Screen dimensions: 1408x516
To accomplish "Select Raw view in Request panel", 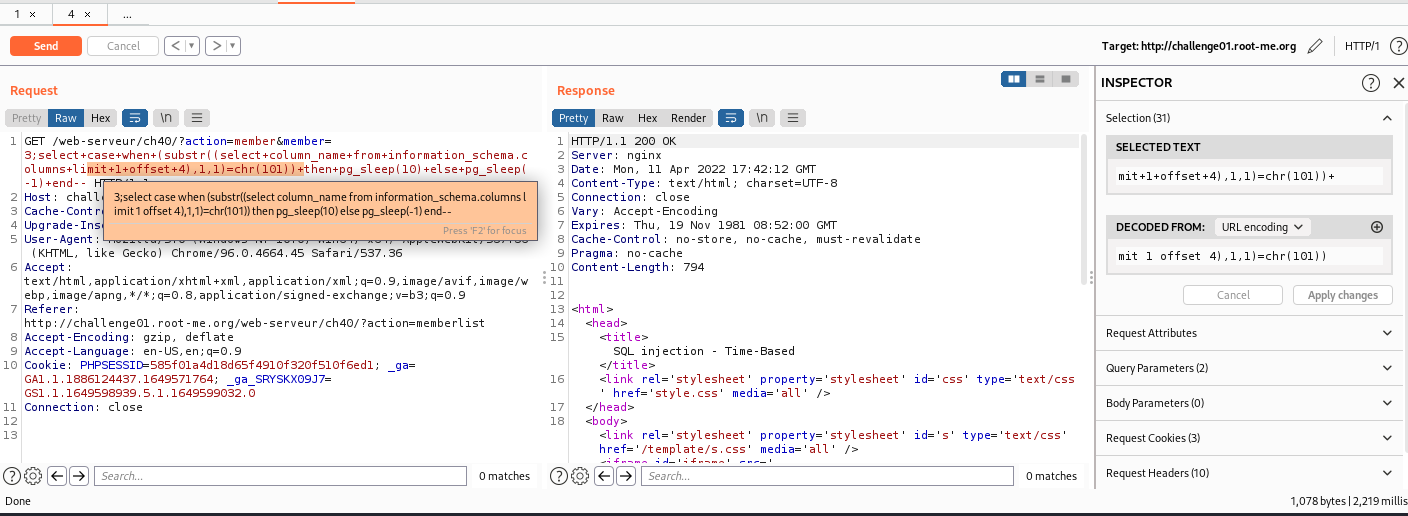I will (x=66, y=118).
